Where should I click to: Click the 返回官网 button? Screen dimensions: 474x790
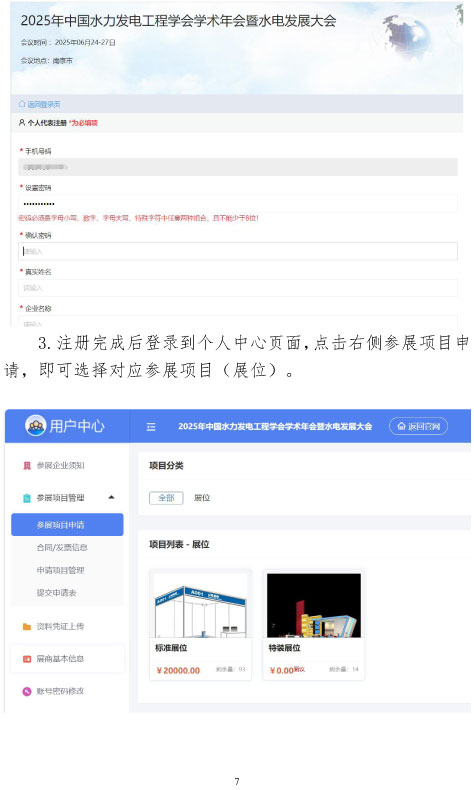pyautogui.click(x=418, y=426)
